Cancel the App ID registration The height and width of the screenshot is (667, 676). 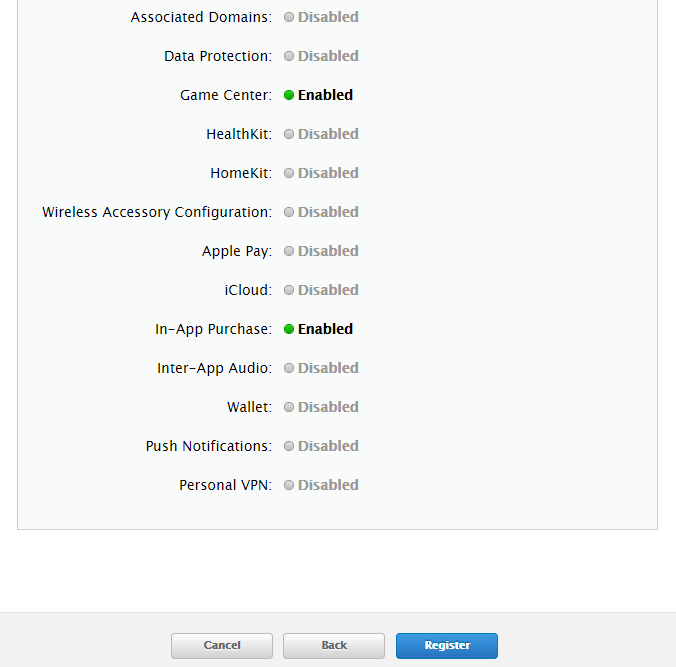click(x=222, y=646)
